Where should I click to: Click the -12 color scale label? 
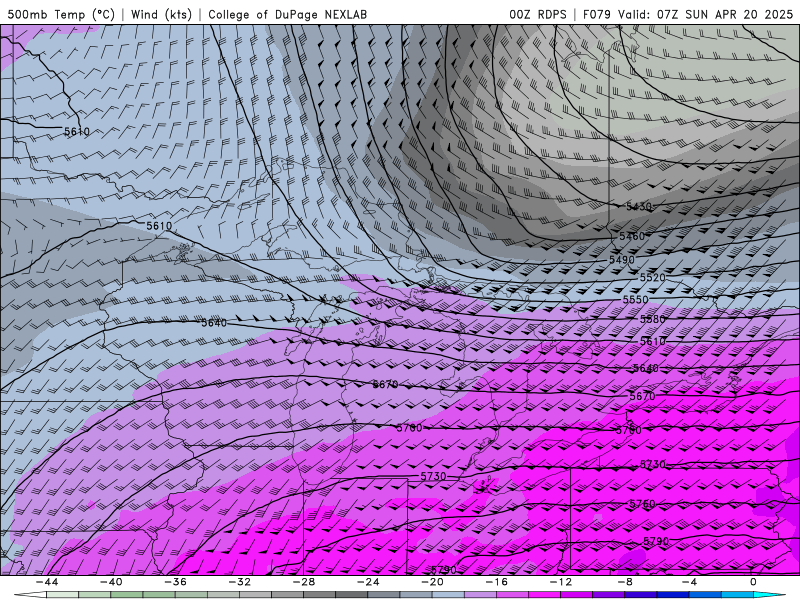[561, 582]
